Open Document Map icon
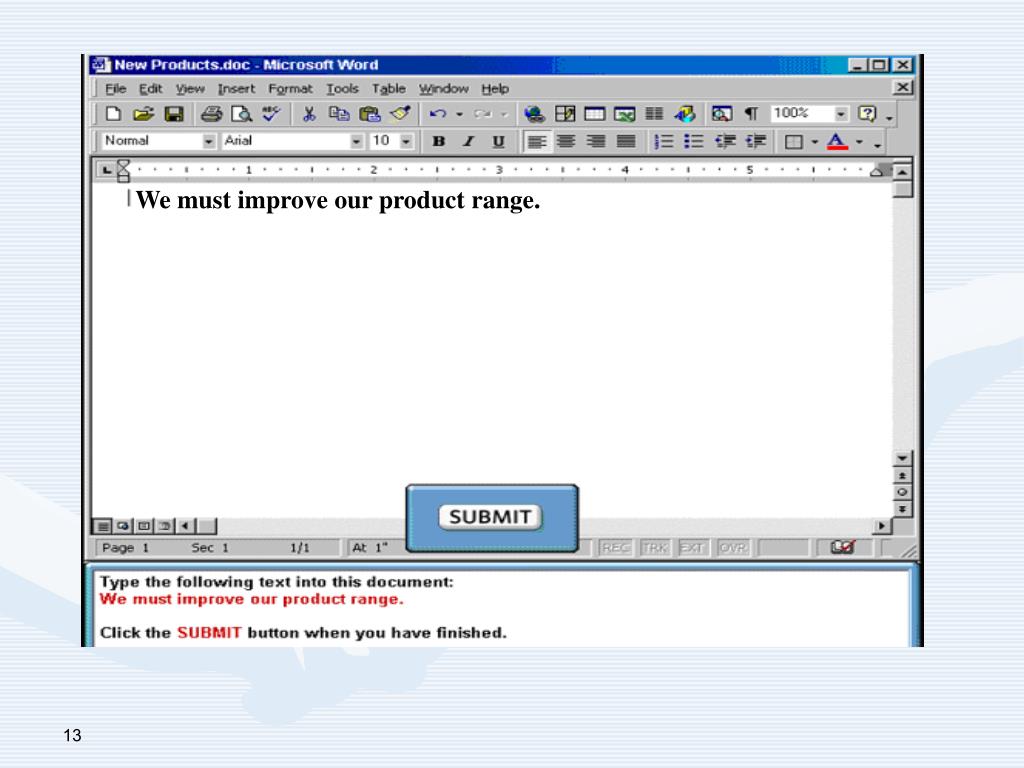This screenshot has width=1024, height=768. 721,114
